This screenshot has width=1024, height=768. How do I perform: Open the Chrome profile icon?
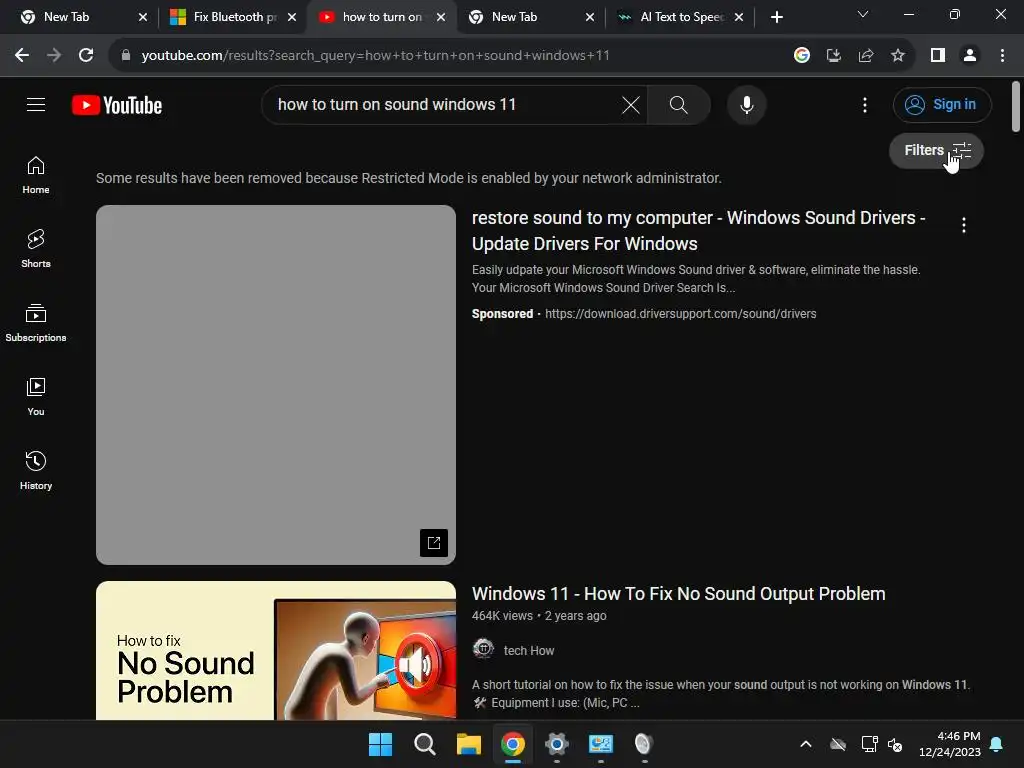[x=970, y=56]
